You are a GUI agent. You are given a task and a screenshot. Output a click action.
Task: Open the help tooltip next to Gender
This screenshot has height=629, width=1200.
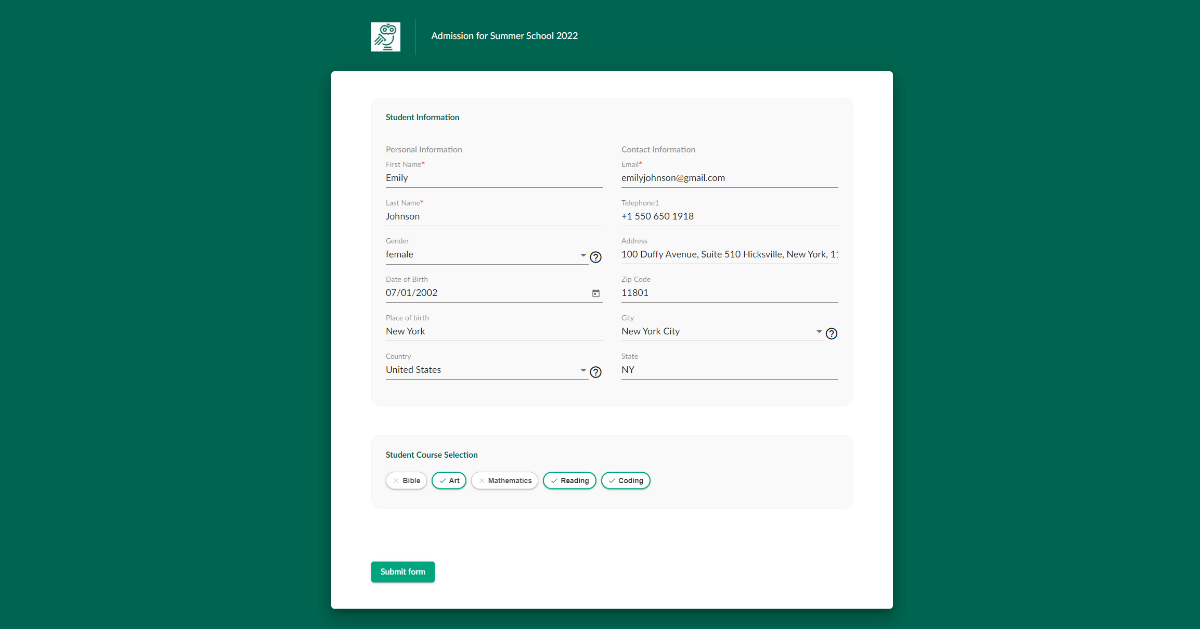(596, 257)
